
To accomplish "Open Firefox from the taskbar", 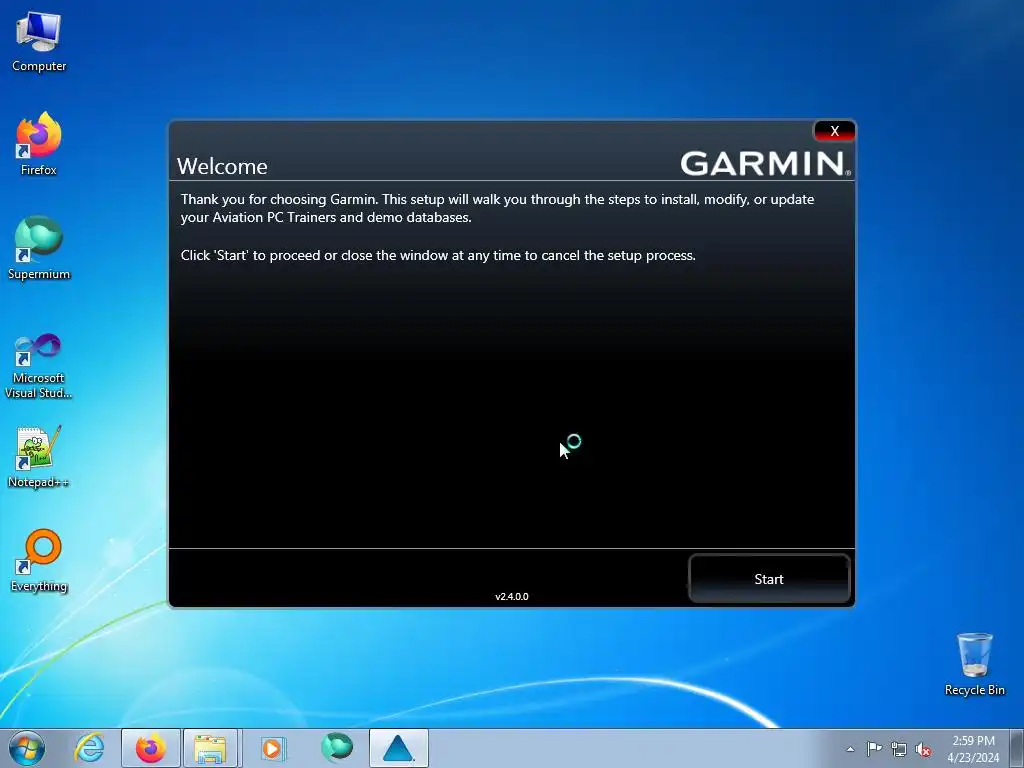I will point(150,748).
